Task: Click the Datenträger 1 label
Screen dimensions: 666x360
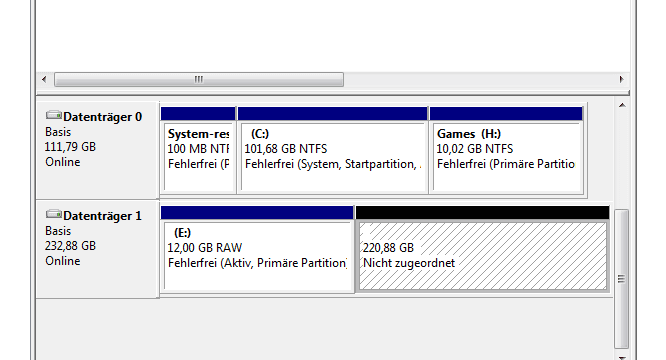Action: [102, 216]
